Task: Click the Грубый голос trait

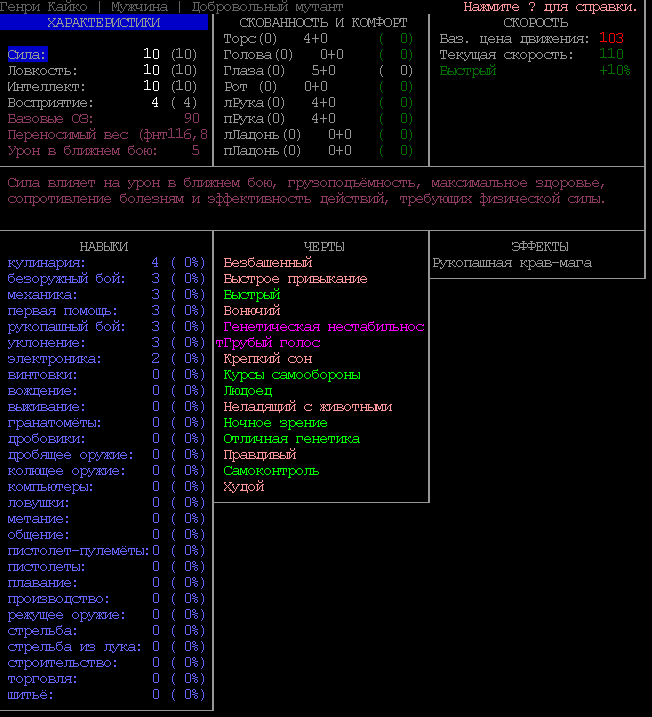Action: coord(272,342)
